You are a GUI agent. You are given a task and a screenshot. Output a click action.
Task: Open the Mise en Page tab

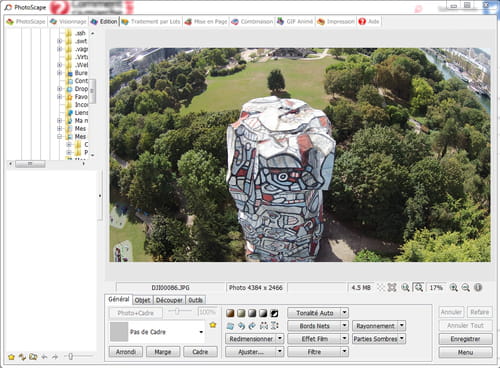(x=206, y=22)
